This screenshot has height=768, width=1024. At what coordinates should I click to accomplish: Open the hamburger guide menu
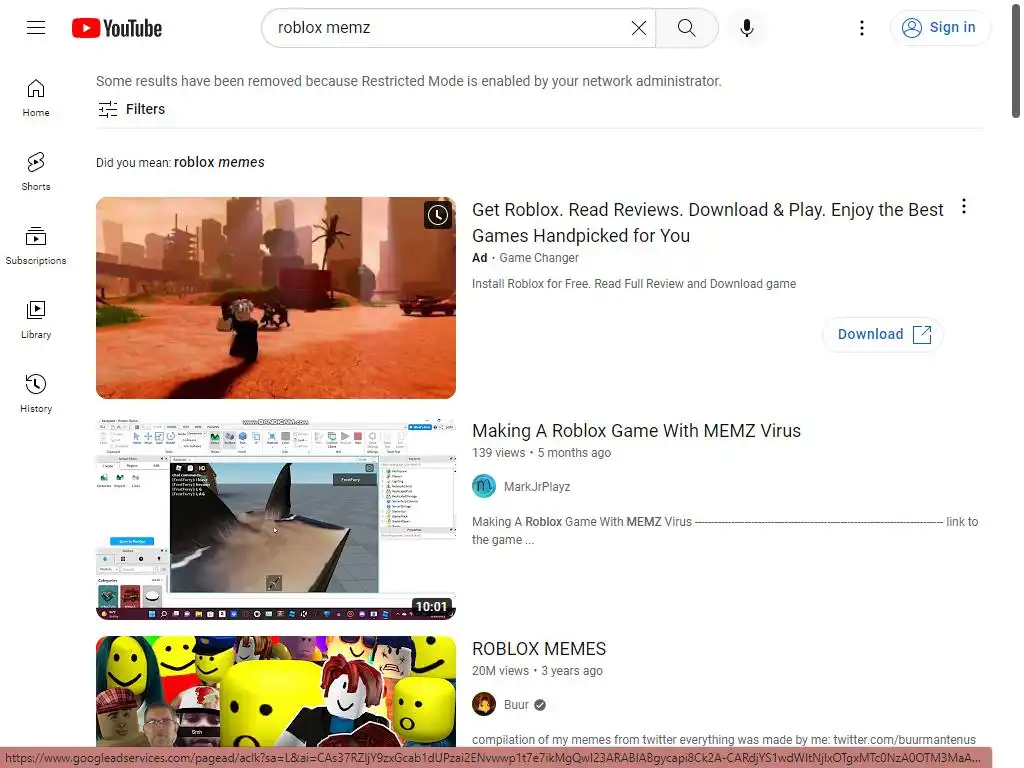click(x=36, y=27)
